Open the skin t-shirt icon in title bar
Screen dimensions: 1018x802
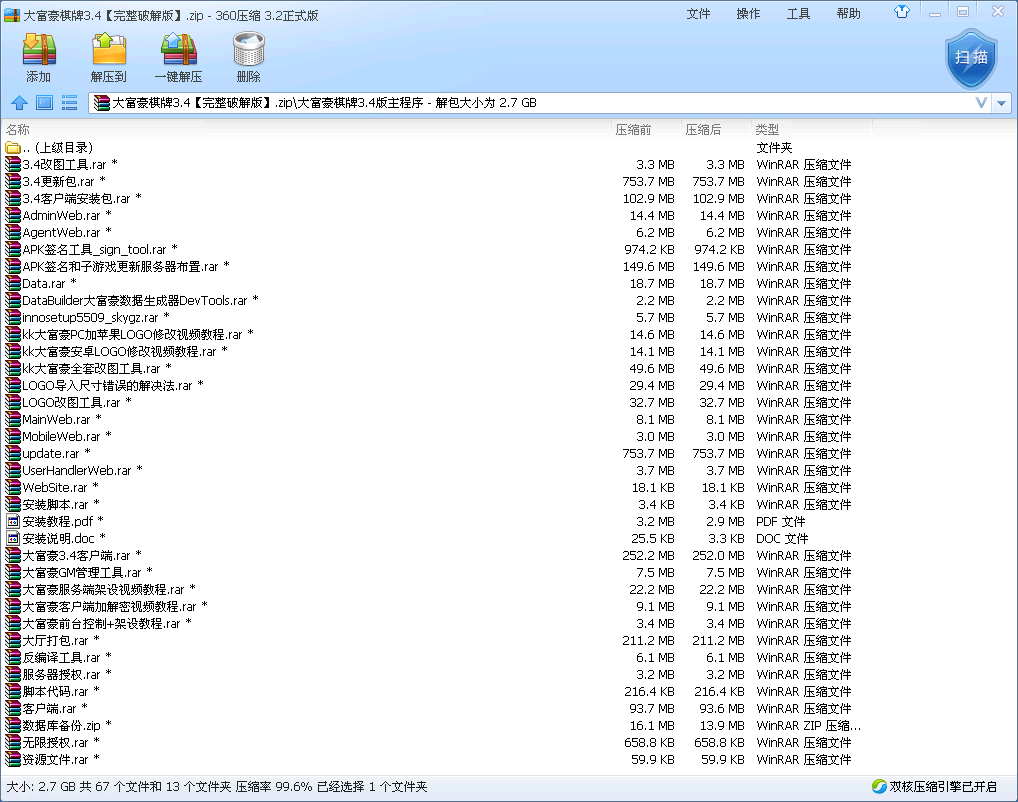coord(903,13)
